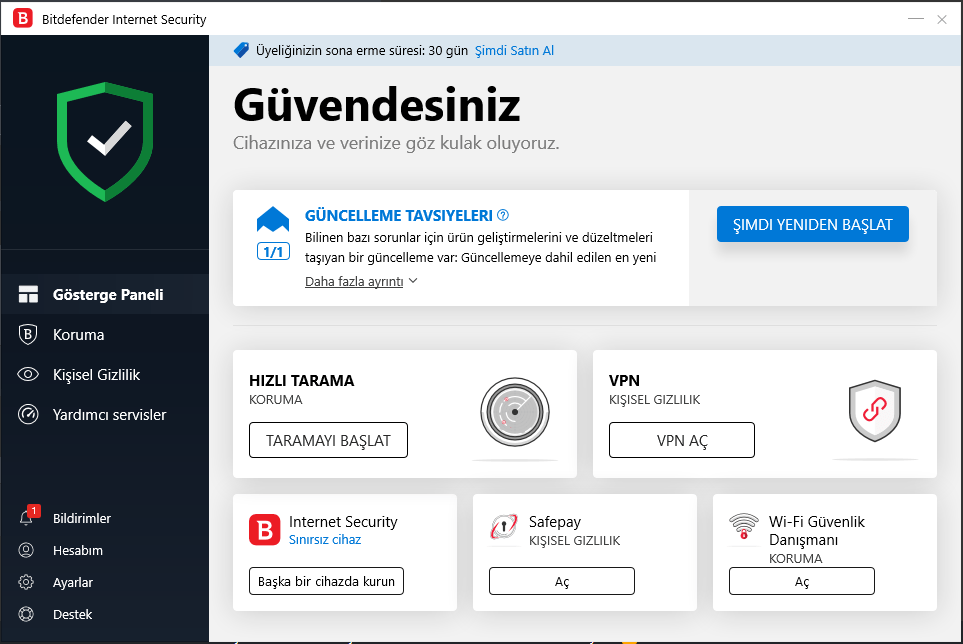
Task: Open the Gösterge Paneli section
Action: tap(105, 294)
